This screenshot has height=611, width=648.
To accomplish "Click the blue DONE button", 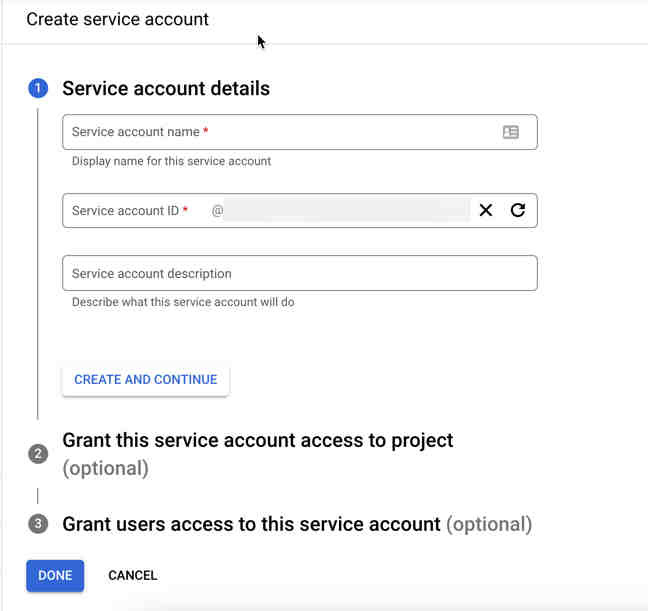I will coord(55,575).
